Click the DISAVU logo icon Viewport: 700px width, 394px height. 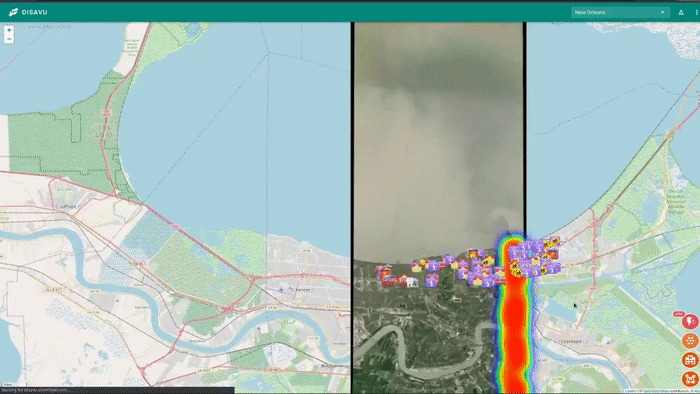coord(13,12)
